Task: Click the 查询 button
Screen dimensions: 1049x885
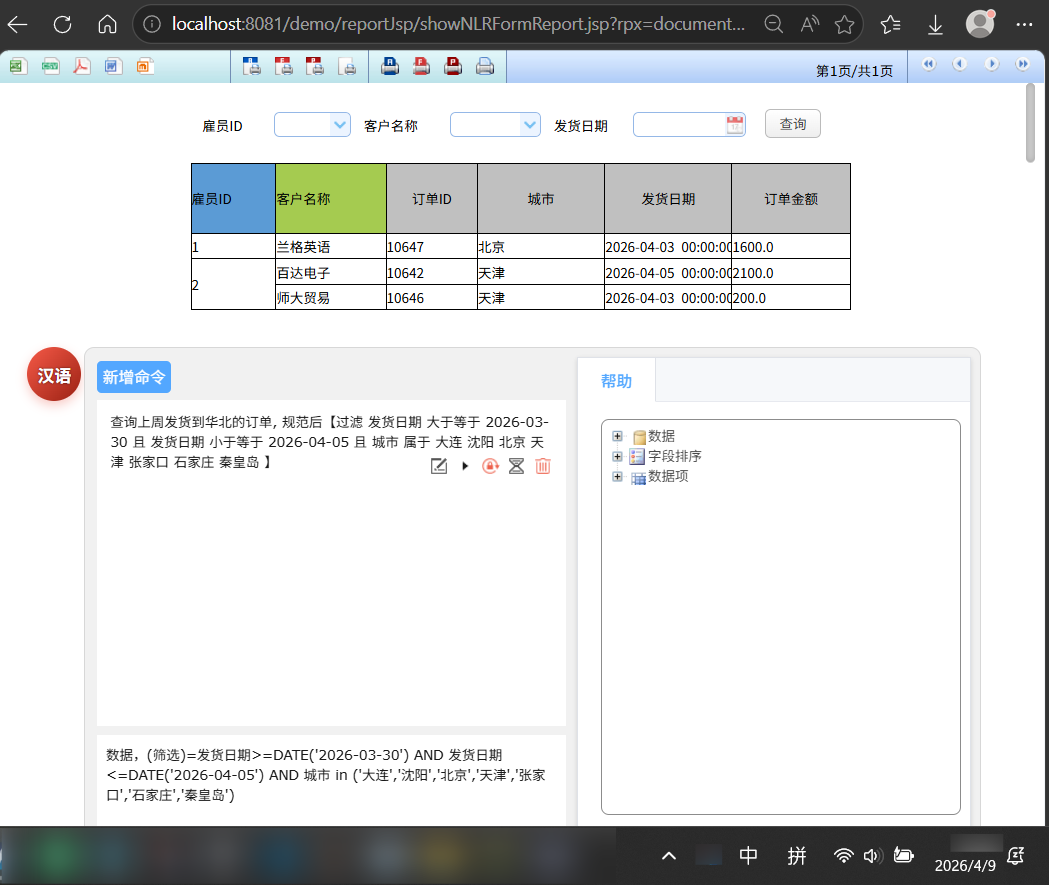Action: click(x=792, y=124)
